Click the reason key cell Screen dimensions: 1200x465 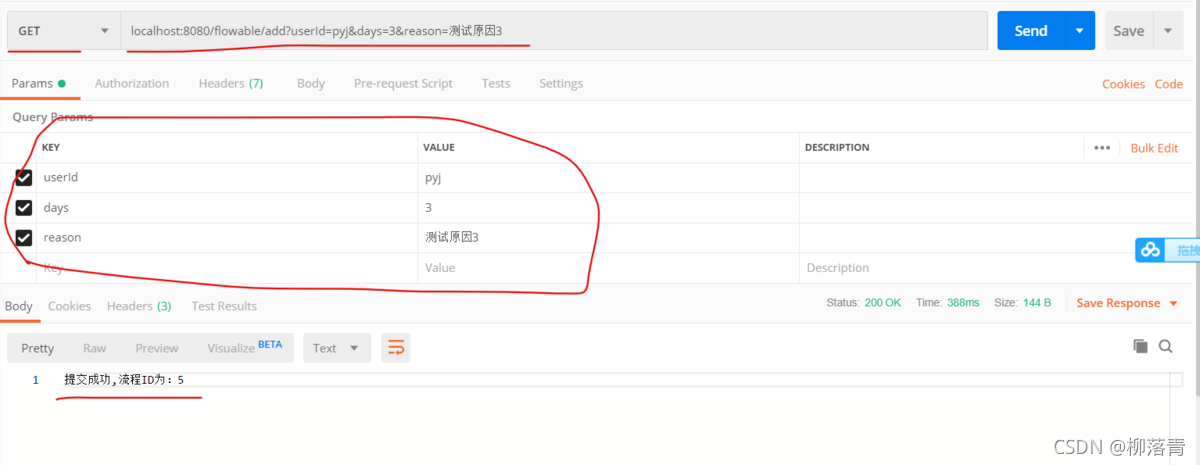[x=227, y=238]
